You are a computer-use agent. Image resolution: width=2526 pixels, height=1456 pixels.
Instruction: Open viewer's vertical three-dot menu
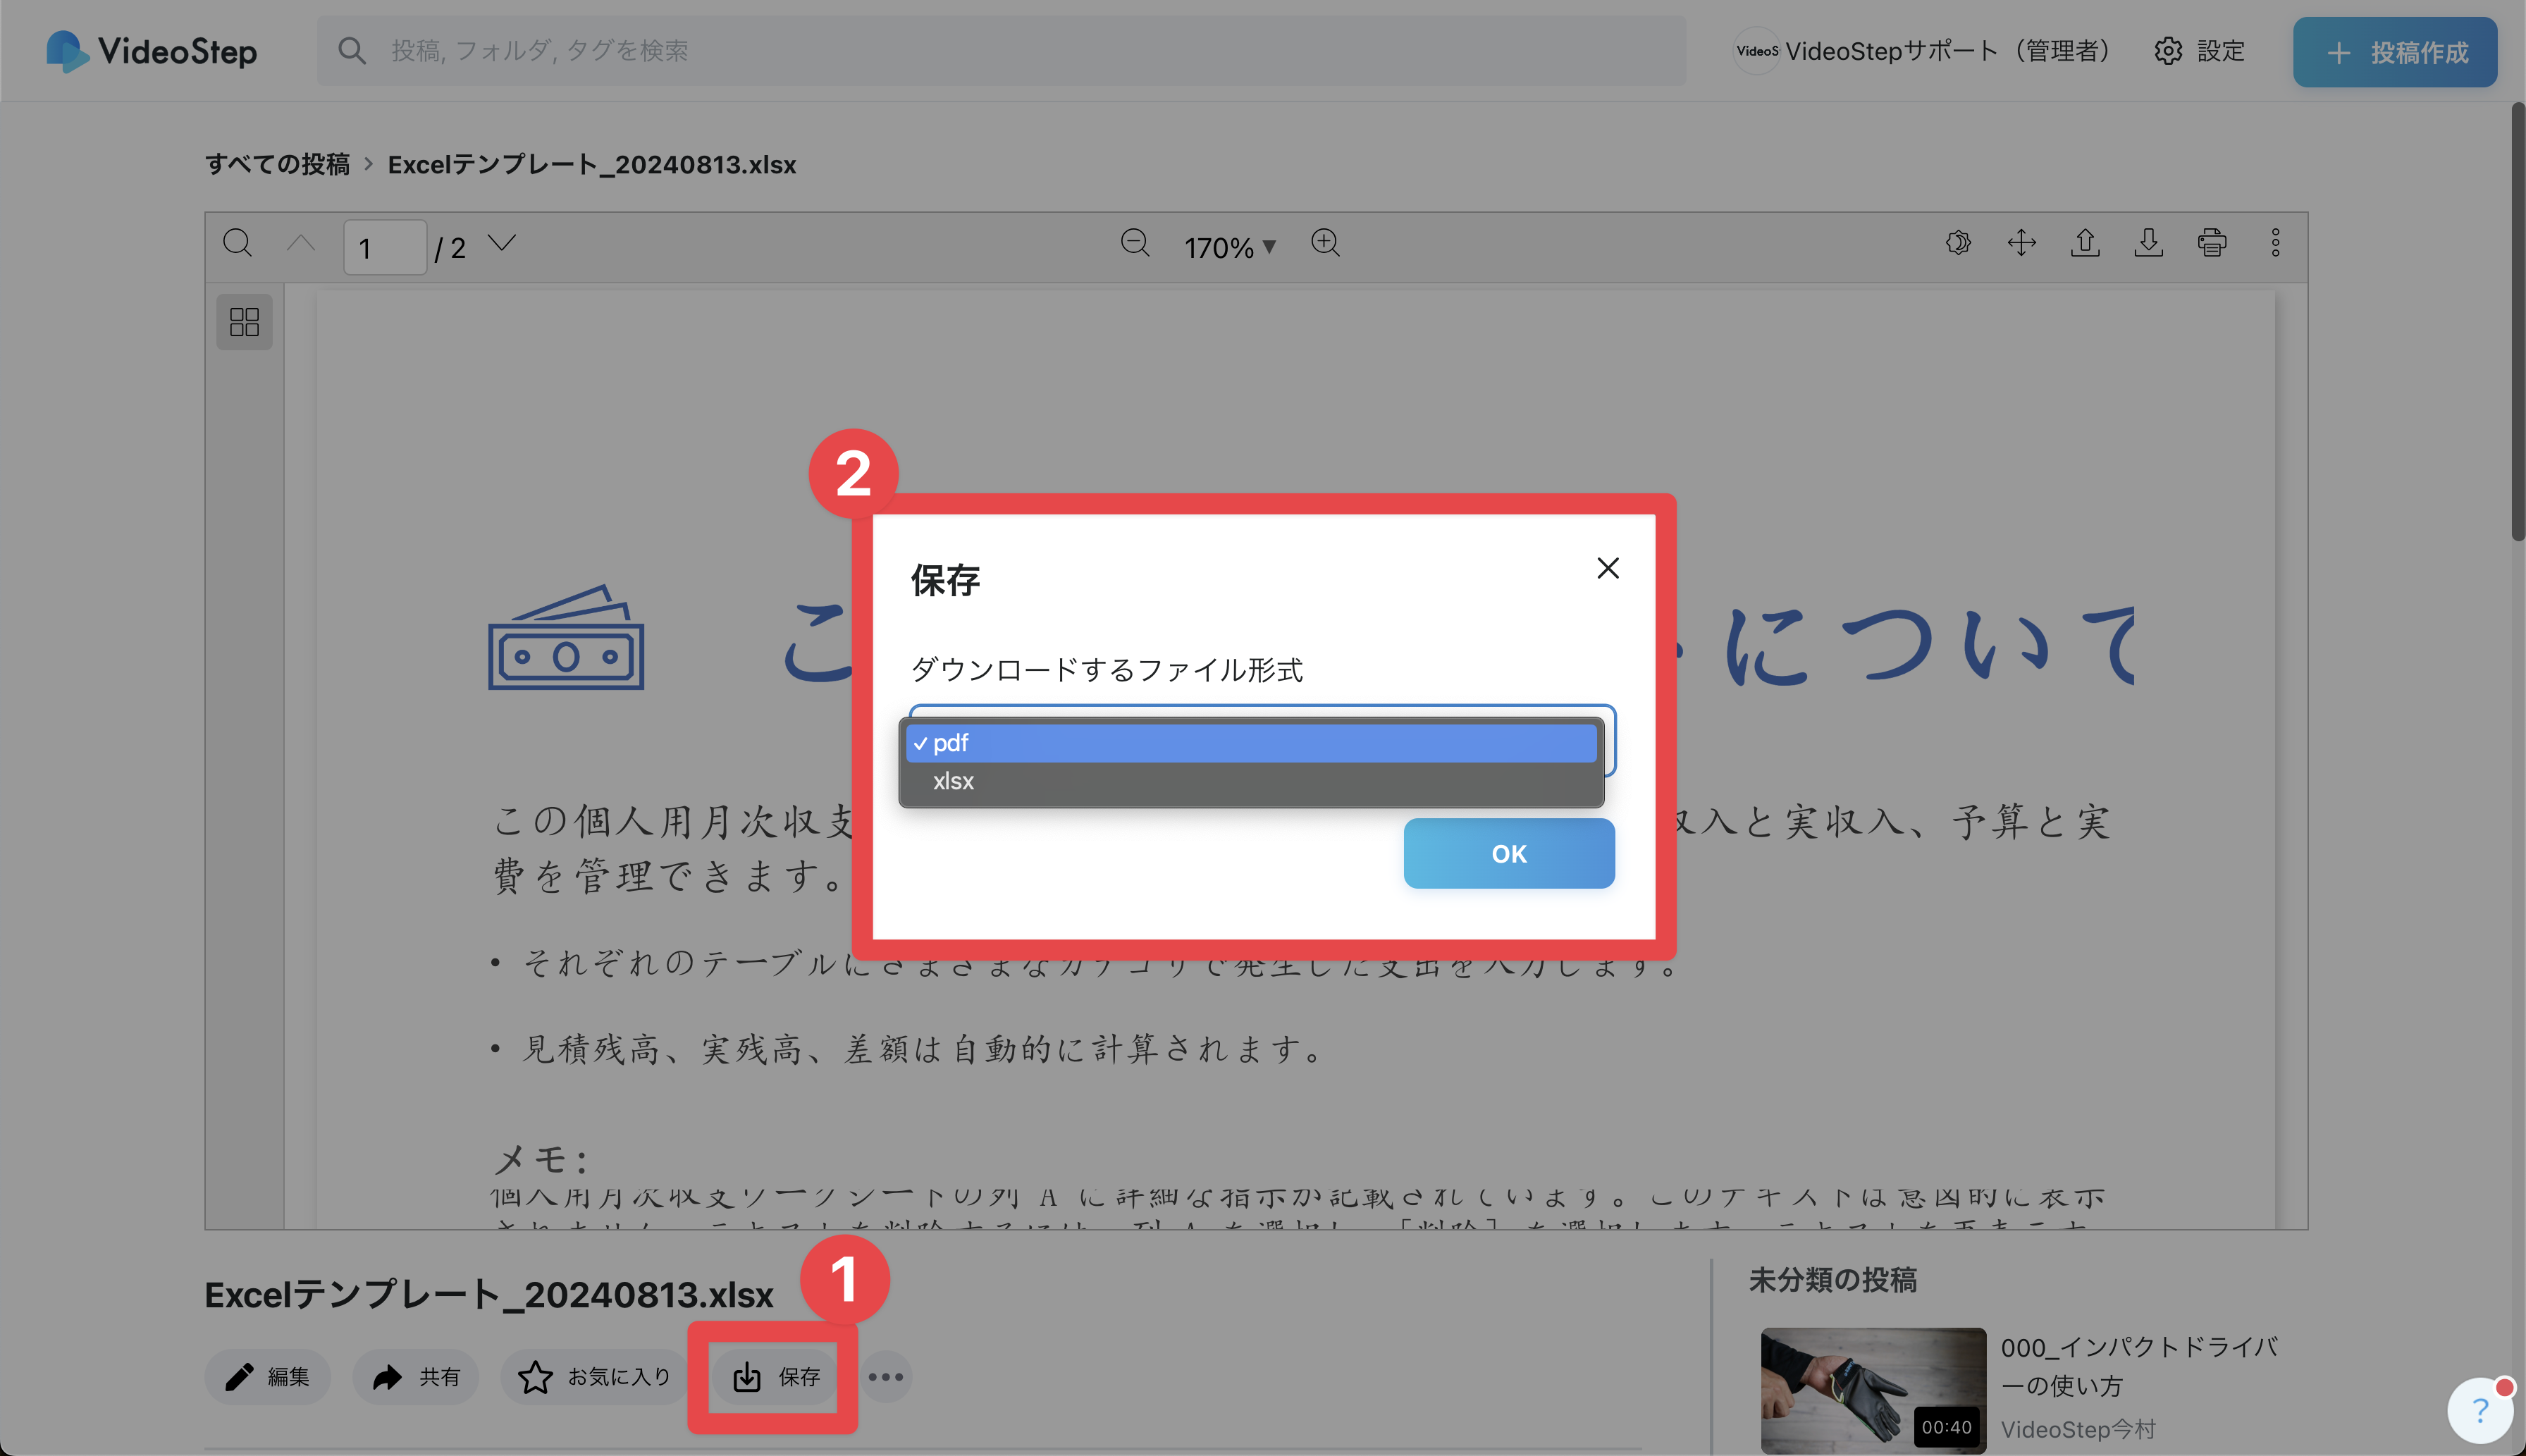tap(2275, 243)
